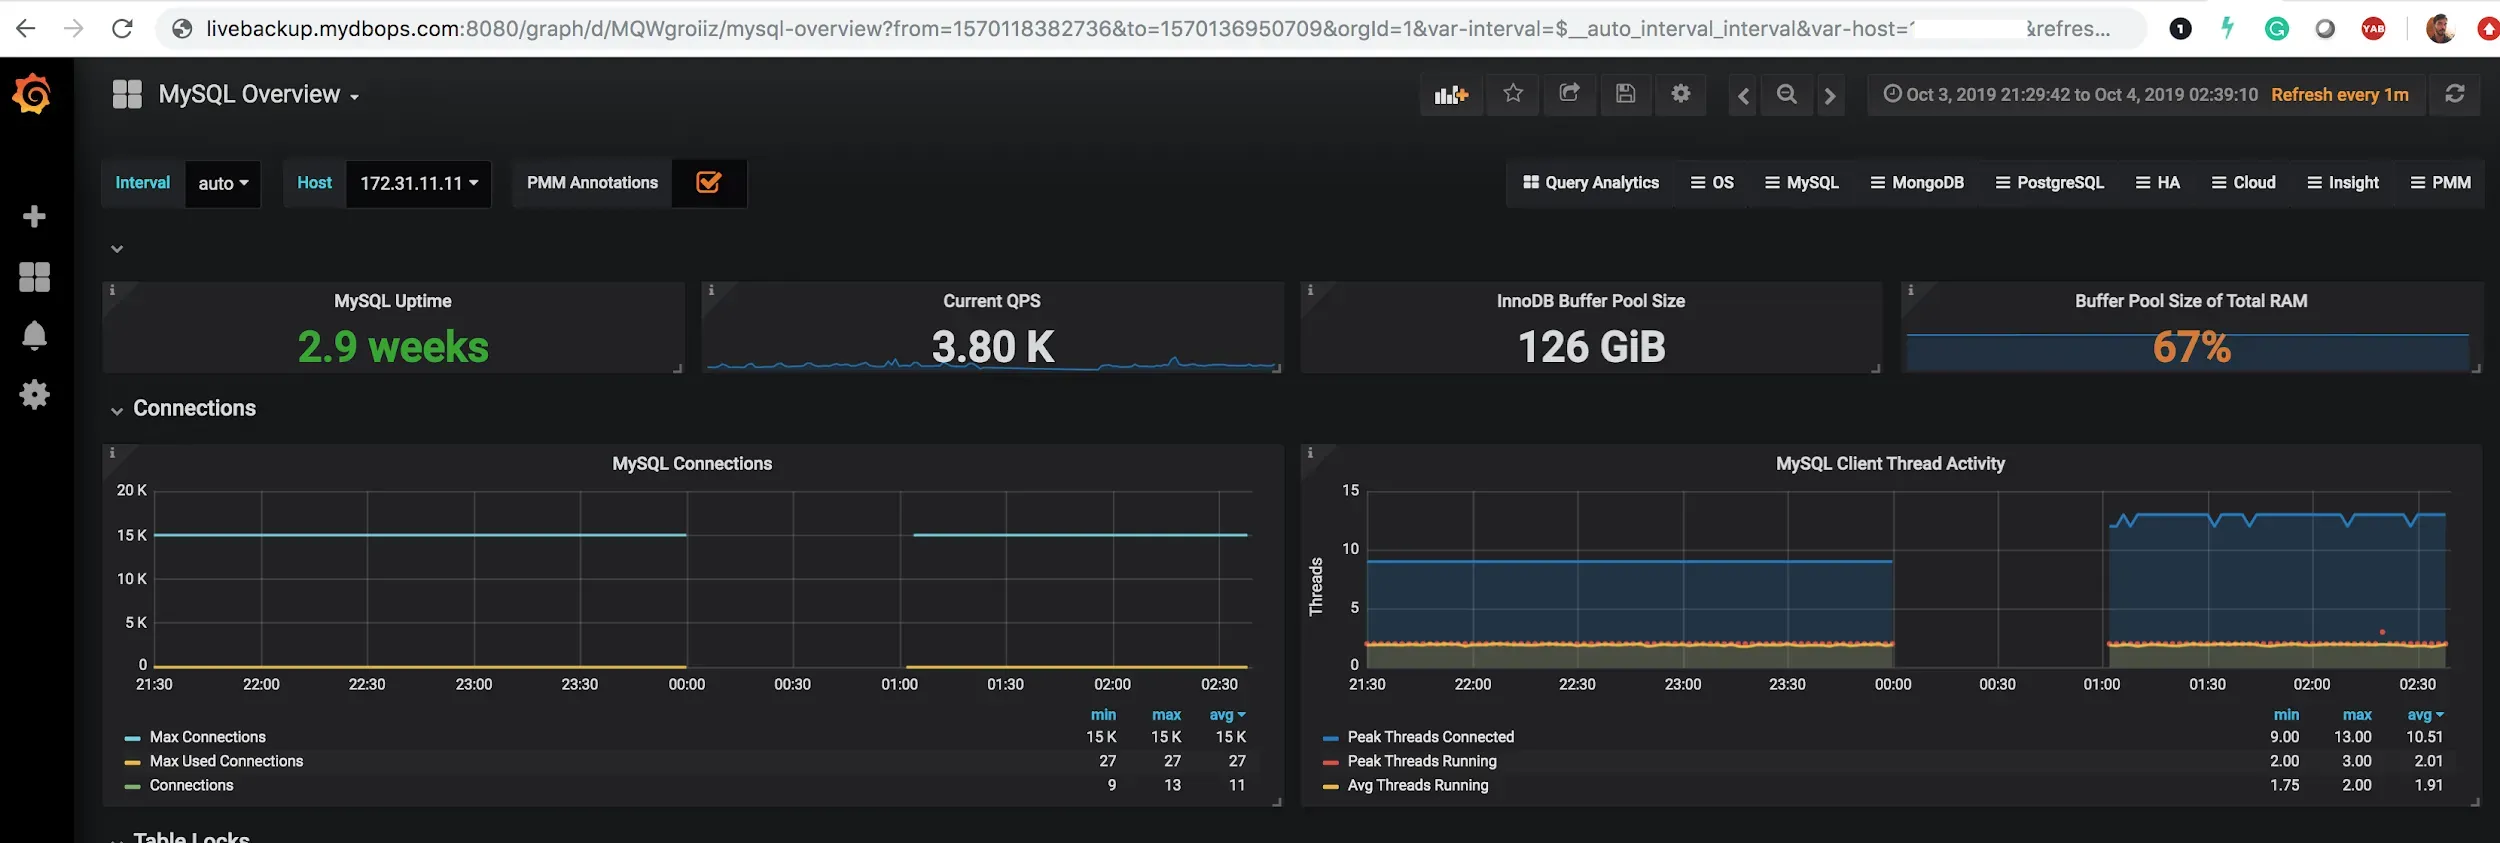The height and width of the screenshot is (843, 2500).
Task: Open the PostgreSQL dashboards menu
Action: (2050, 182)
